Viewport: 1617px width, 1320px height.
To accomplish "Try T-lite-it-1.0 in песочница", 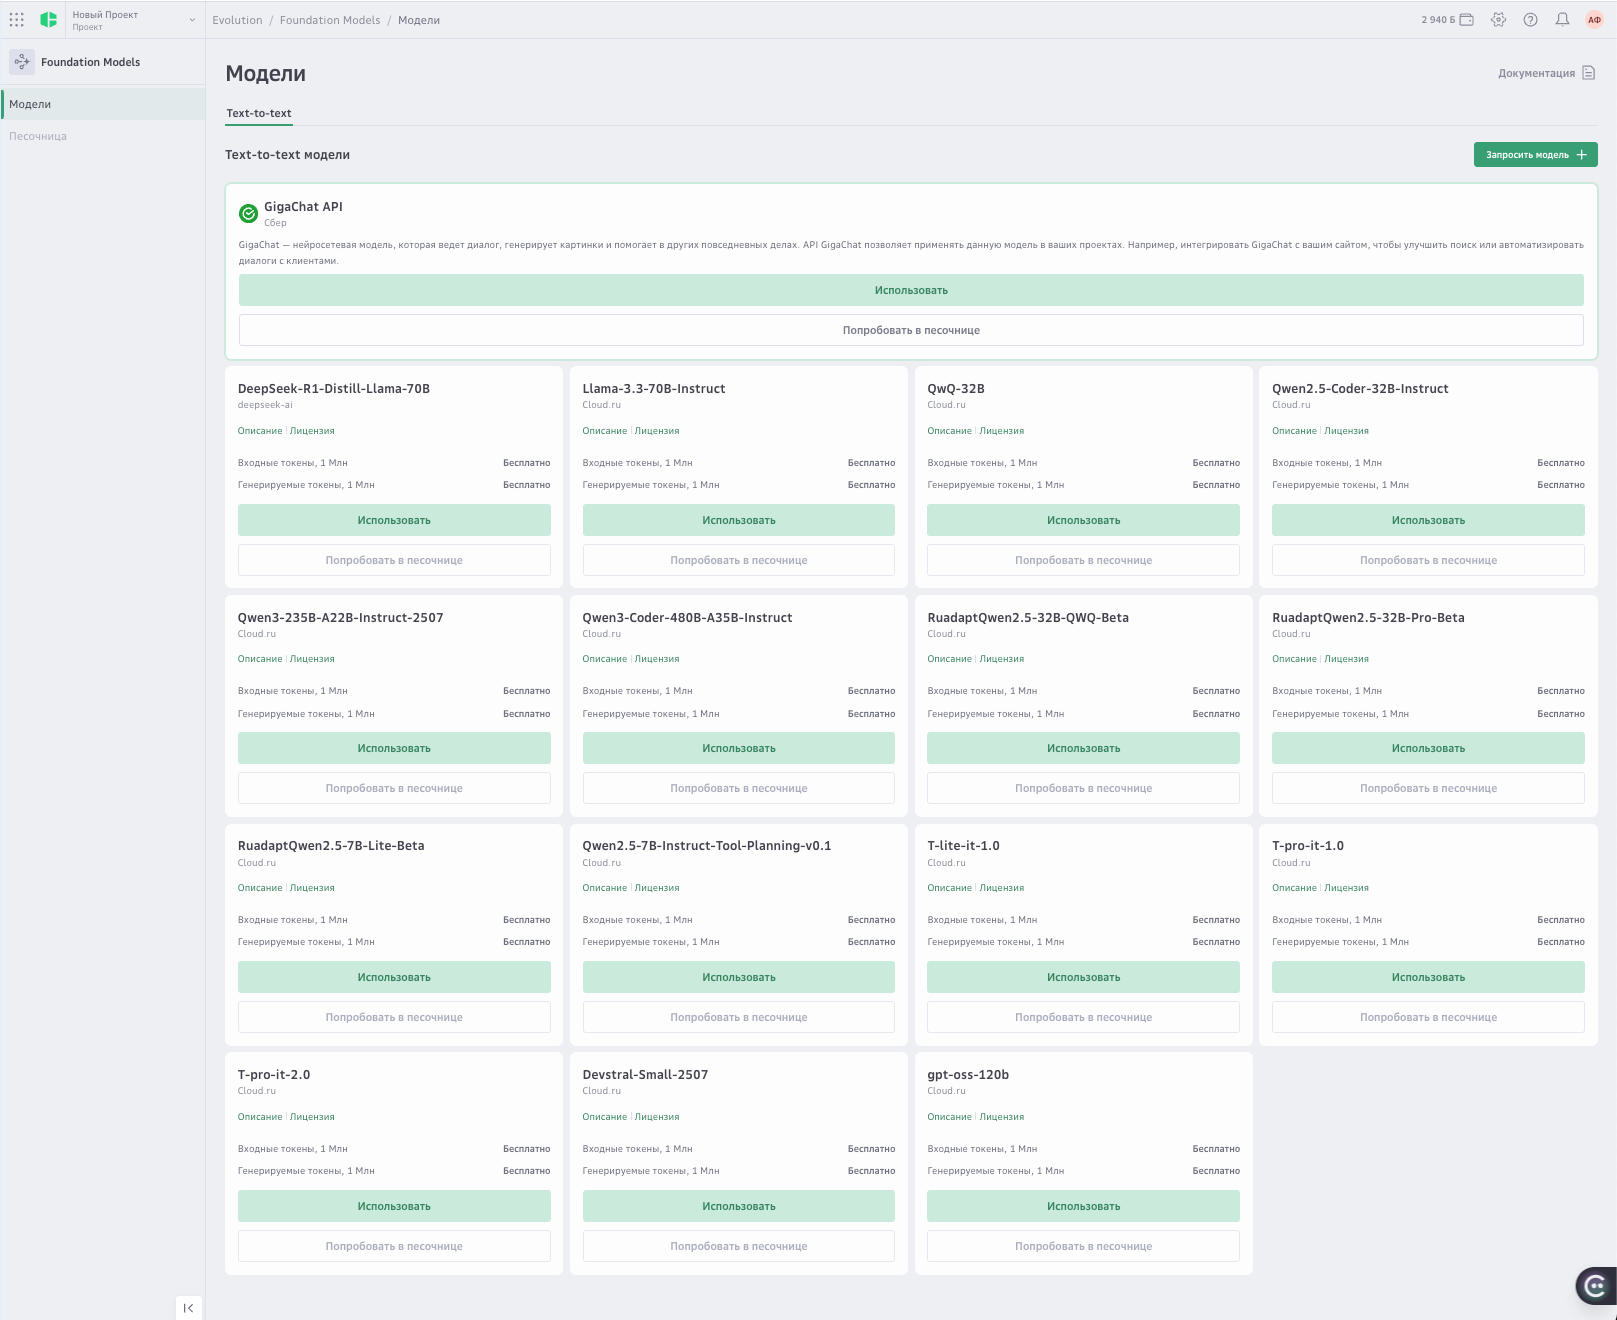I will [1083, 1017].
